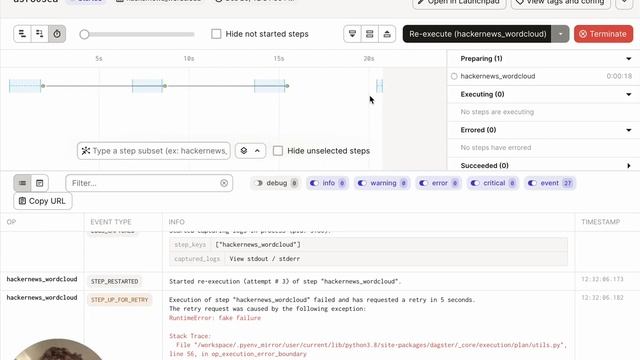Expand the Succeeded (0) section
This screenshot has width=640, height=360.
pyautogui.click(x=629, y=166)
